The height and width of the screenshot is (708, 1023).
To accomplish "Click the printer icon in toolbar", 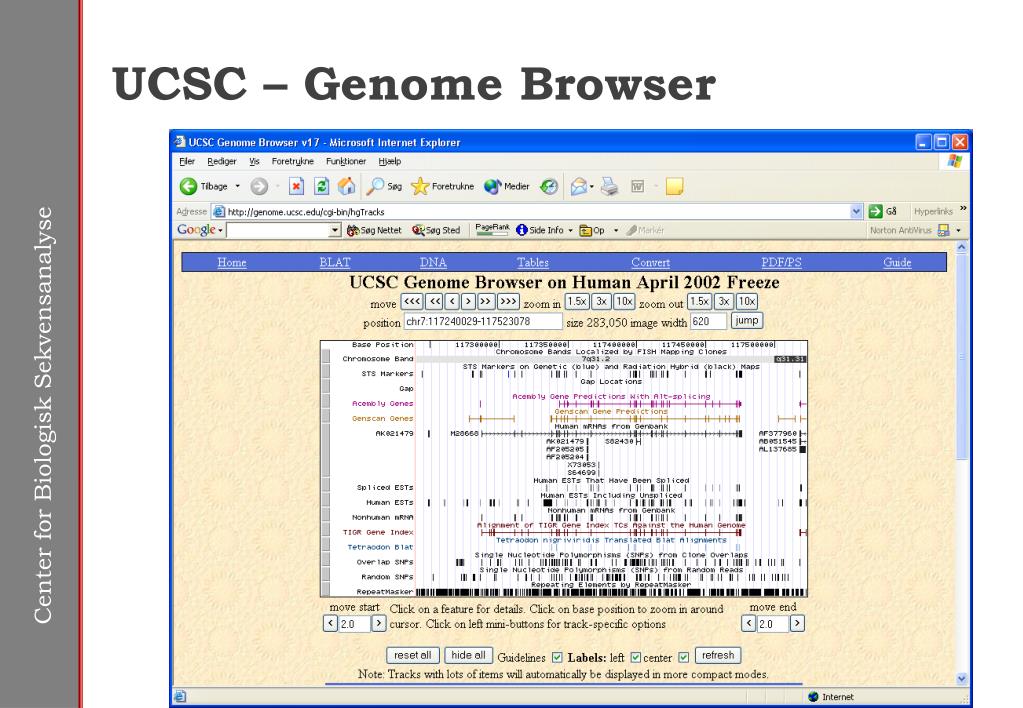I will click(609, 187).
